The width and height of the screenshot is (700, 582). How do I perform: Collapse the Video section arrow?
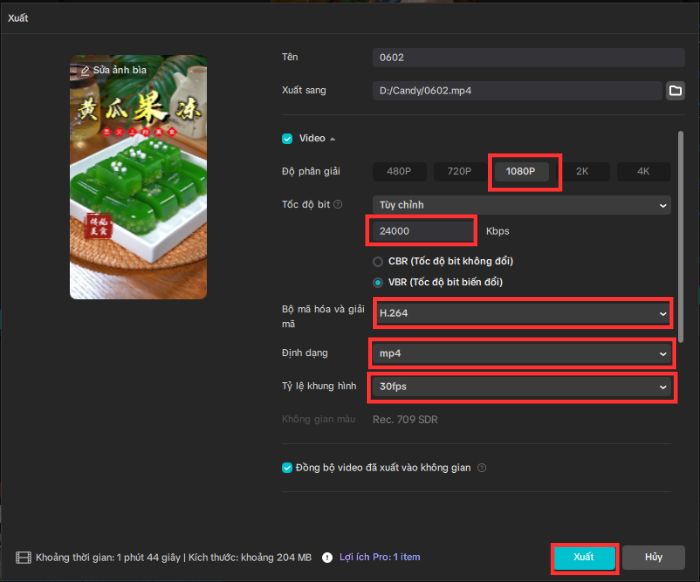pyautogui.click(x=333, y=138)
